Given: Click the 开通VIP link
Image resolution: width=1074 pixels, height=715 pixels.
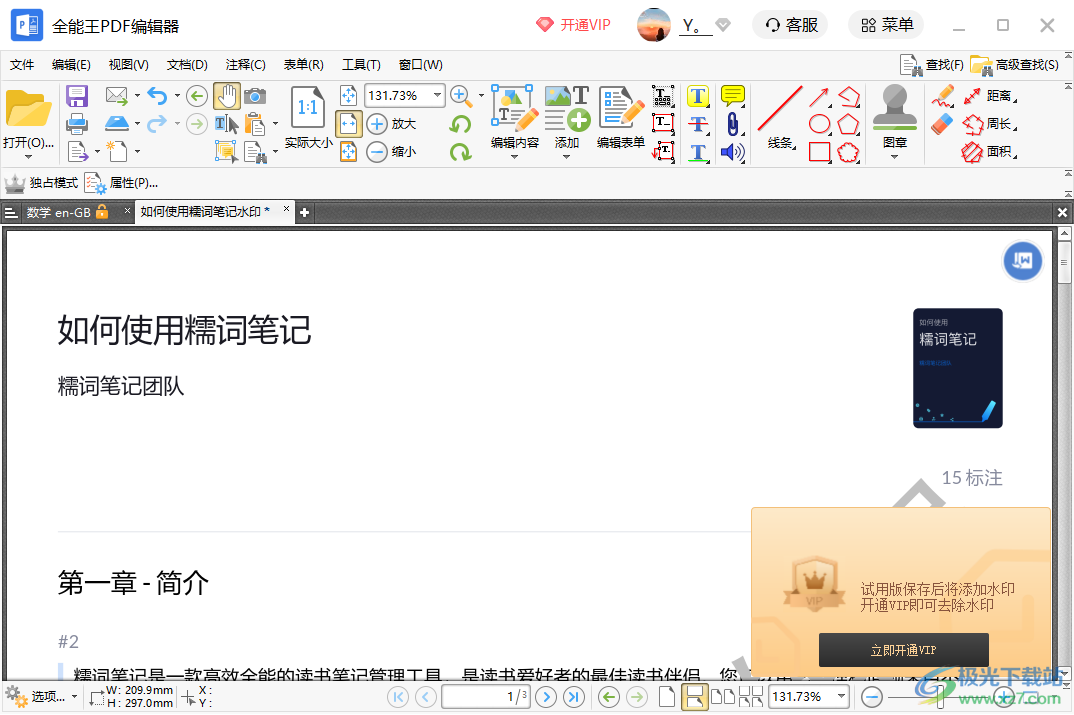Looking at the screenshot, I should (573, 25).
